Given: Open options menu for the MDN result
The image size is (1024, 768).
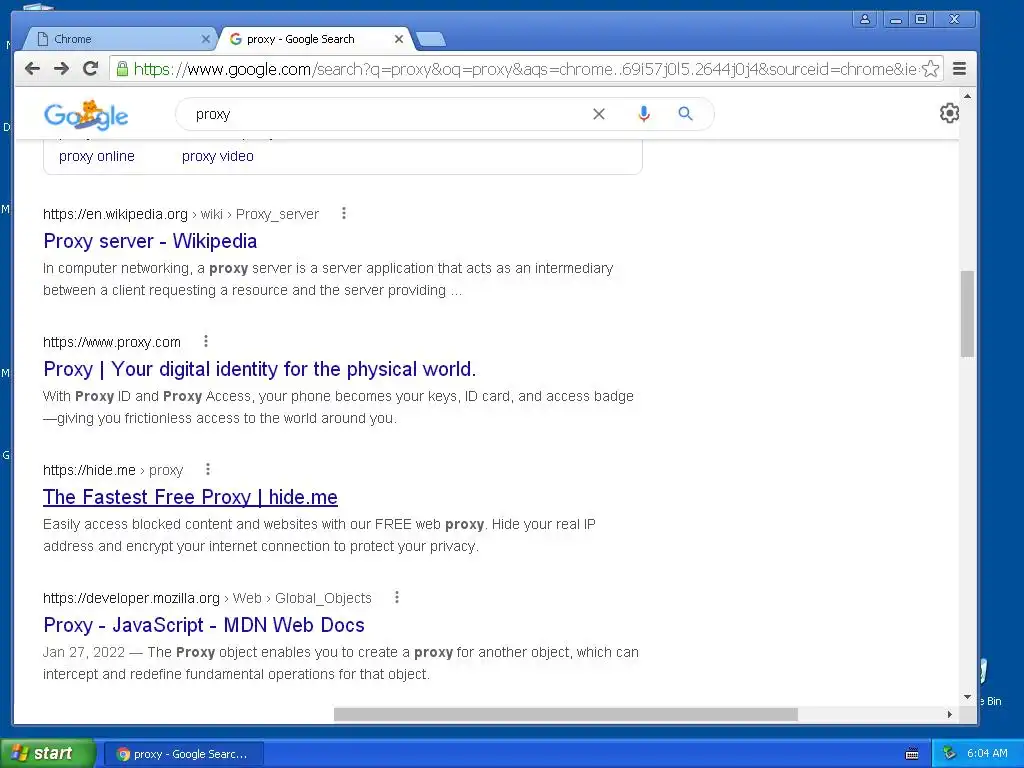Looking at the screenshot, I should (x=396, y=597).
